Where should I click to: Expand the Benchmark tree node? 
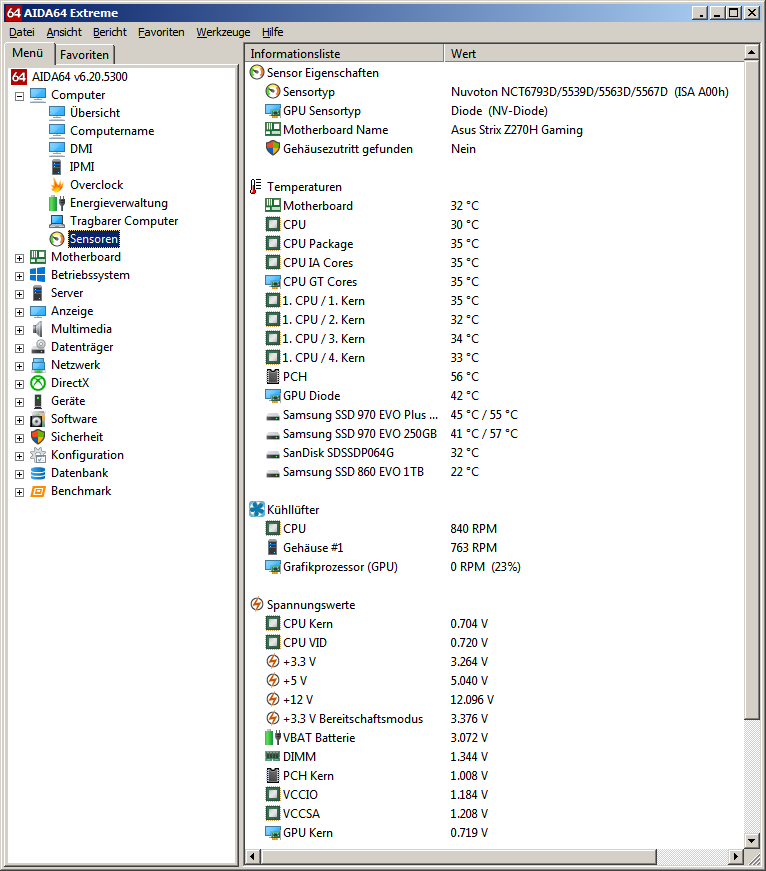pyautogui.click(x=19, y=492)
